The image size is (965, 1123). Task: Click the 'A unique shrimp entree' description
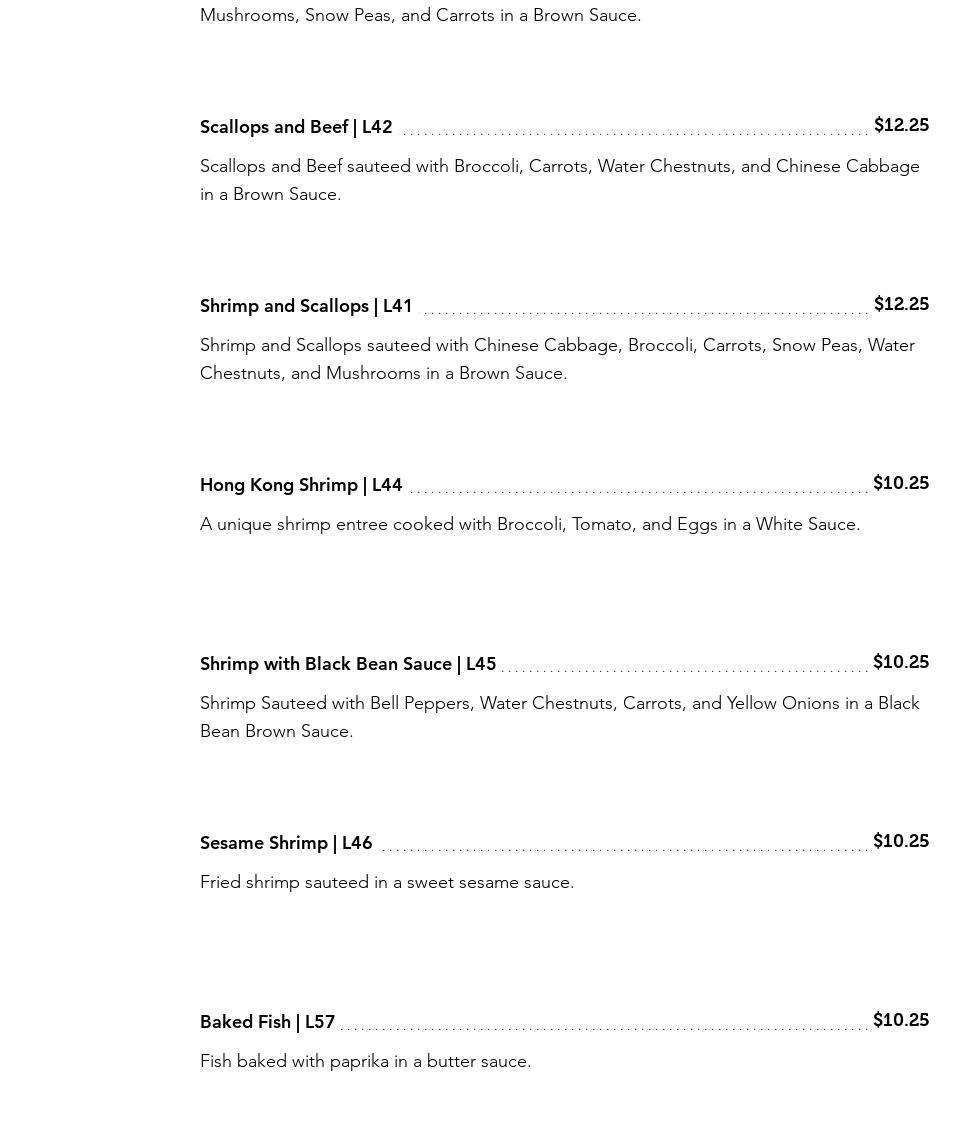(x=530, y=524)
